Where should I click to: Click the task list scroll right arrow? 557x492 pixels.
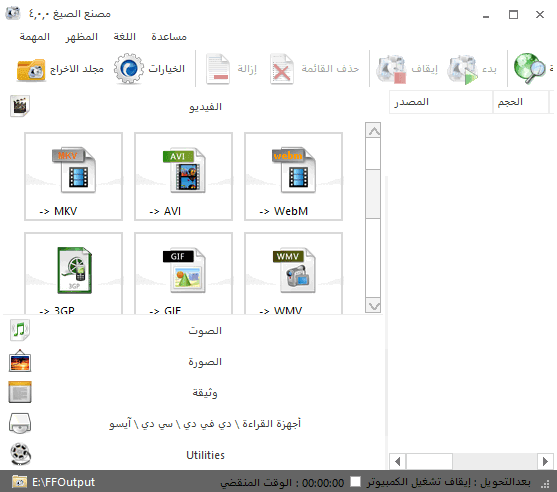(x=545, y=461)
